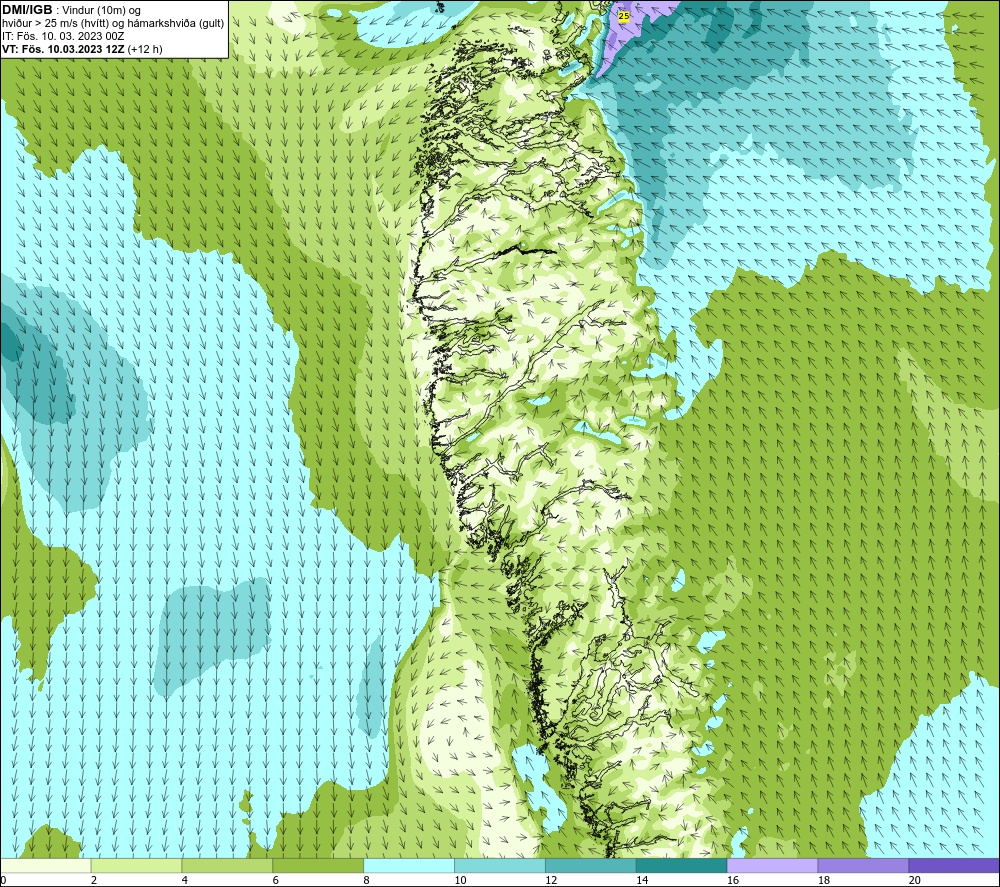
Task: Click the 'DMI/IGB' title text
Action: (27, 10)
